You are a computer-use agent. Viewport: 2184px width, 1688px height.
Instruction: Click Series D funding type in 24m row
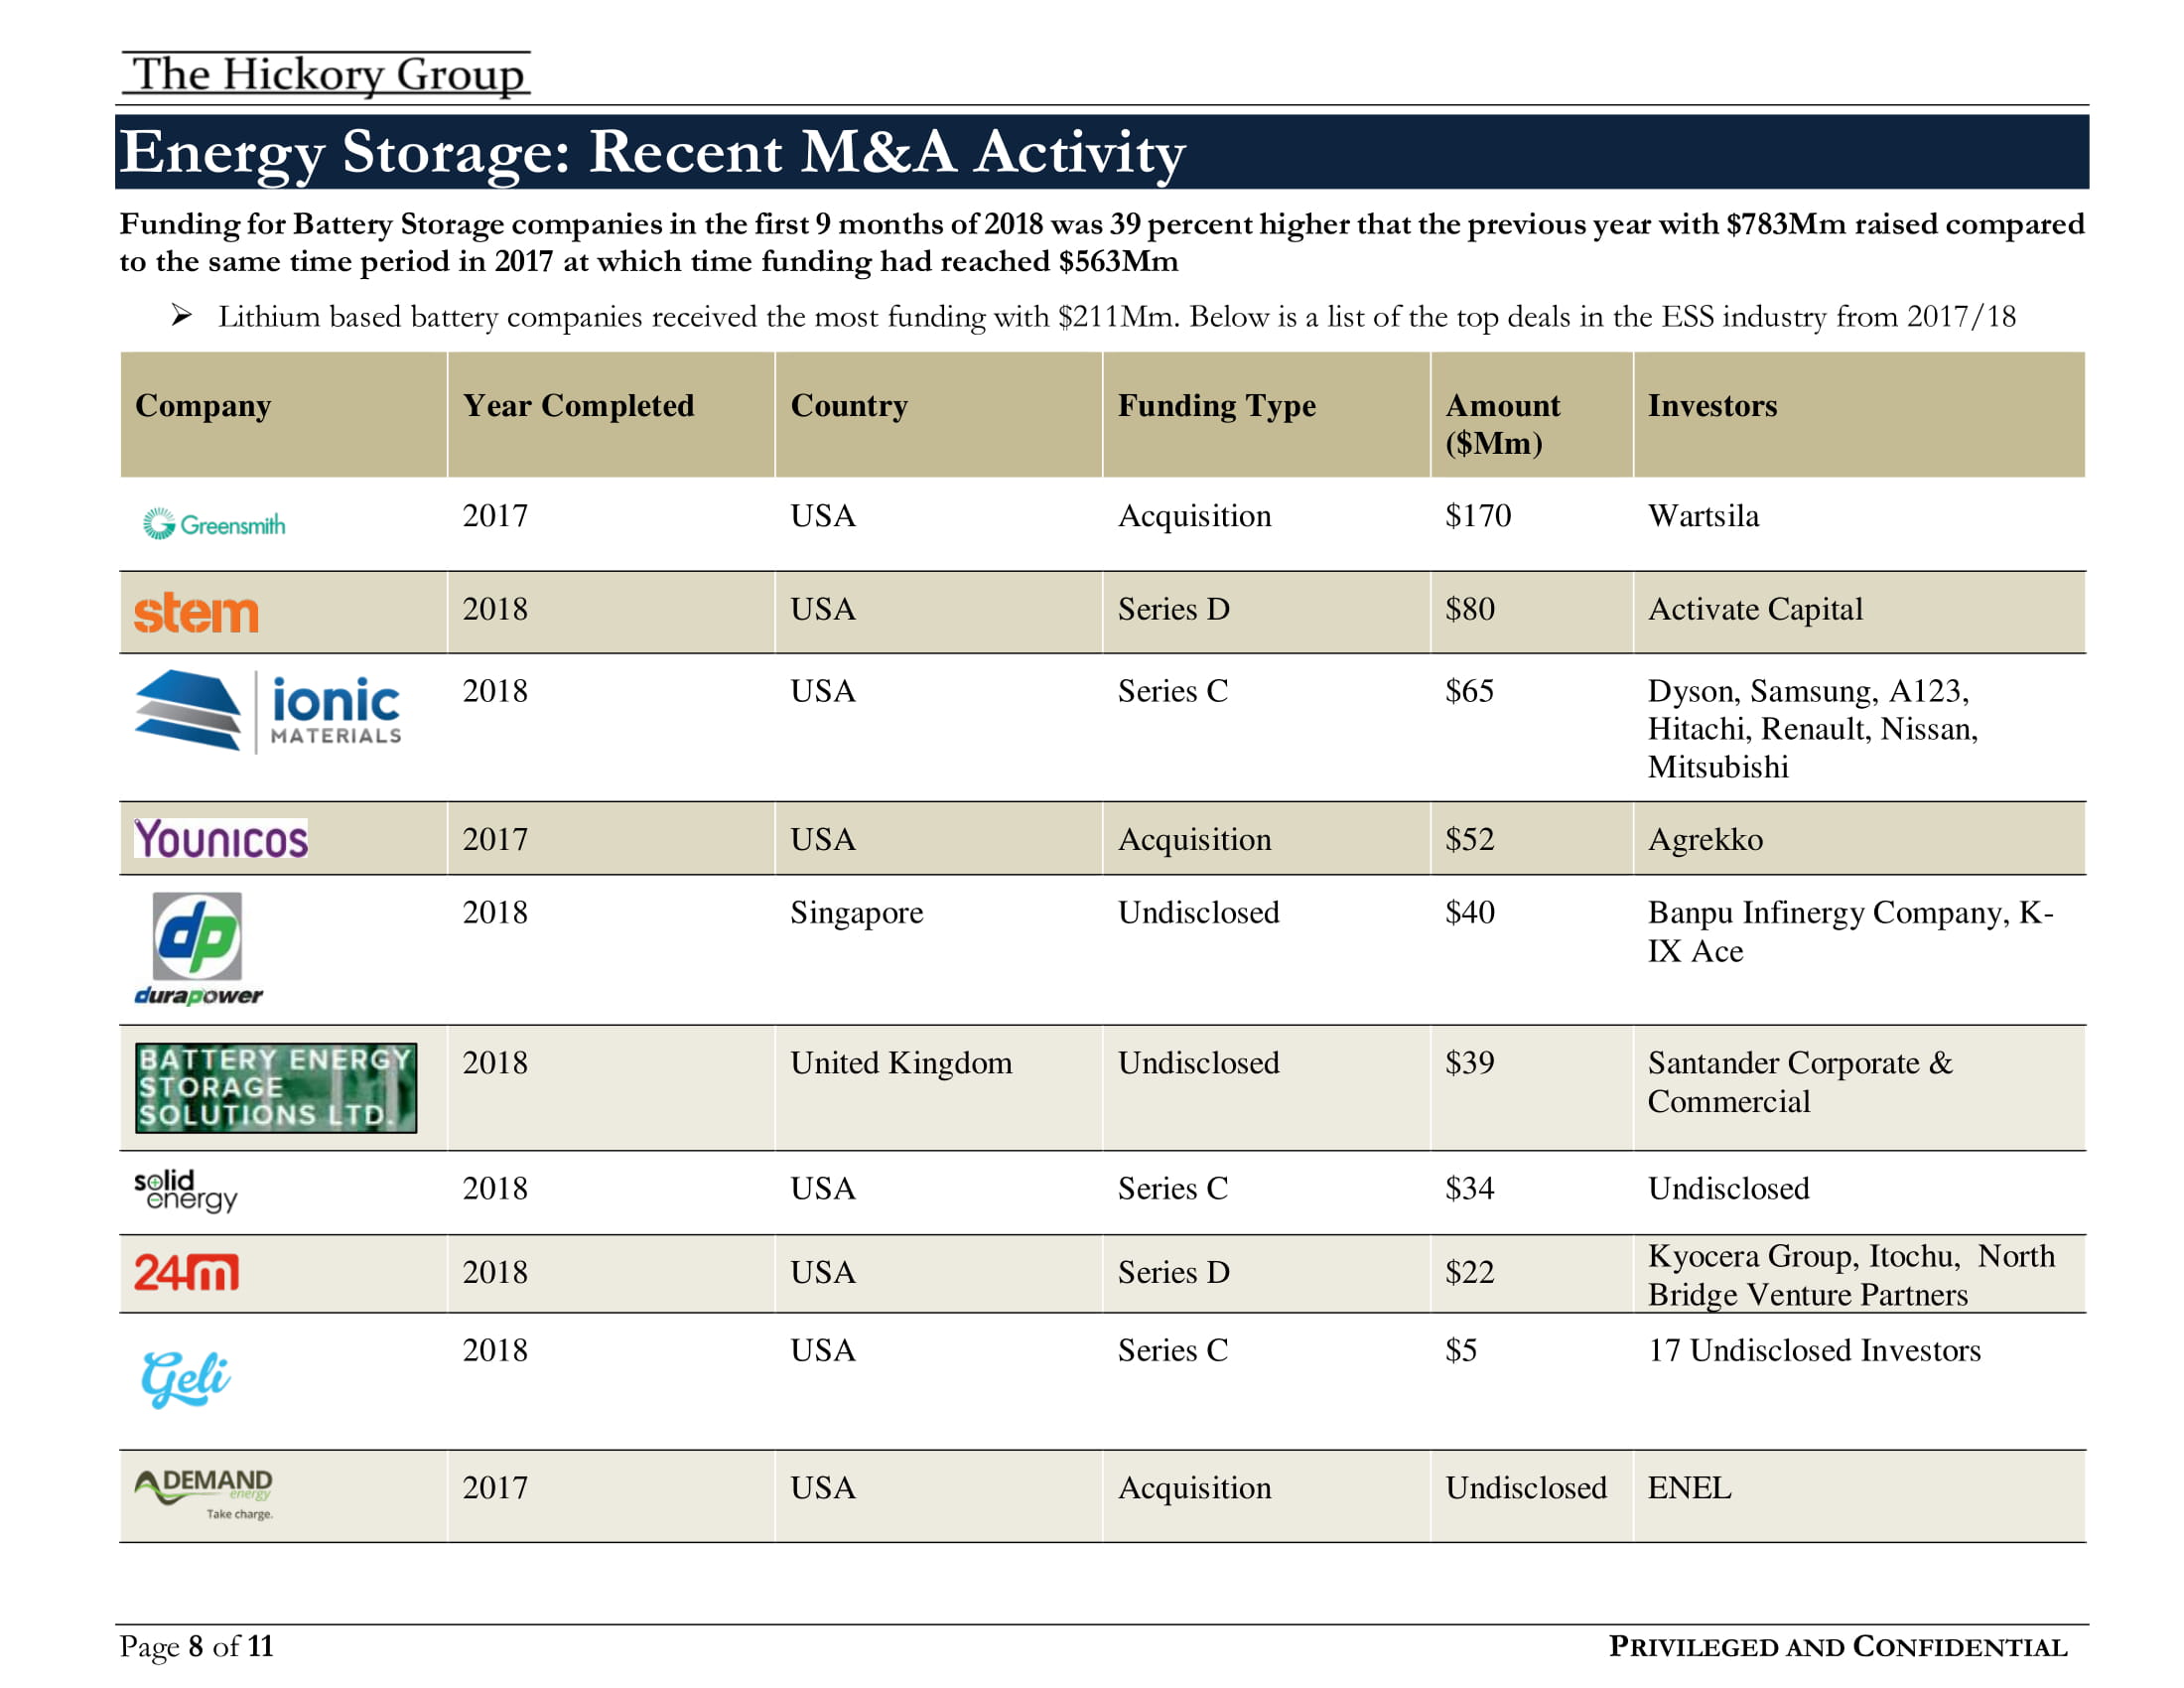pyautogui.click(x=1174, y=1273)
